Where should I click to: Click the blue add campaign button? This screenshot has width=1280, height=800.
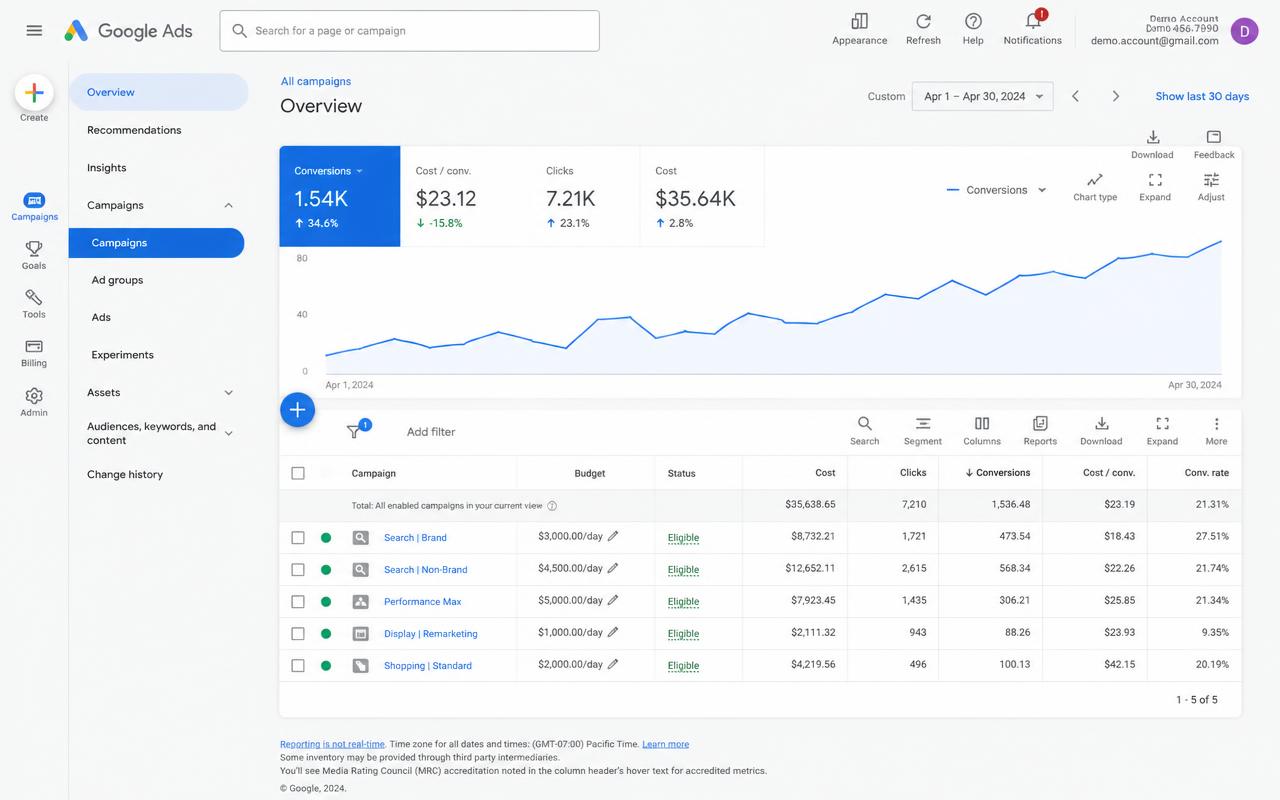click(298, 409)
